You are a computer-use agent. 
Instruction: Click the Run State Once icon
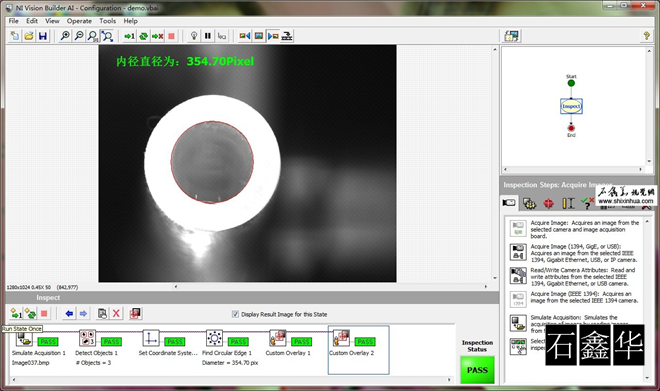[x=16, y=314]
